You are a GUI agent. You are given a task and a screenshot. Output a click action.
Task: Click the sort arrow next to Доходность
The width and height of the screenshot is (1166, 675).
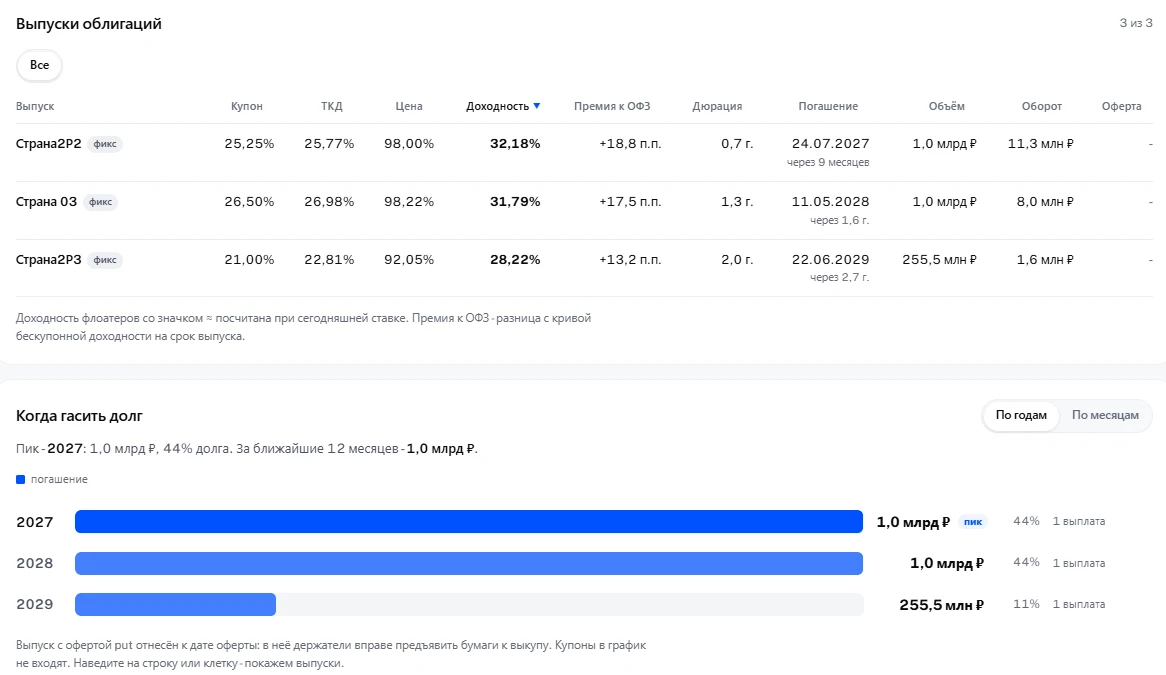point(537,106)
